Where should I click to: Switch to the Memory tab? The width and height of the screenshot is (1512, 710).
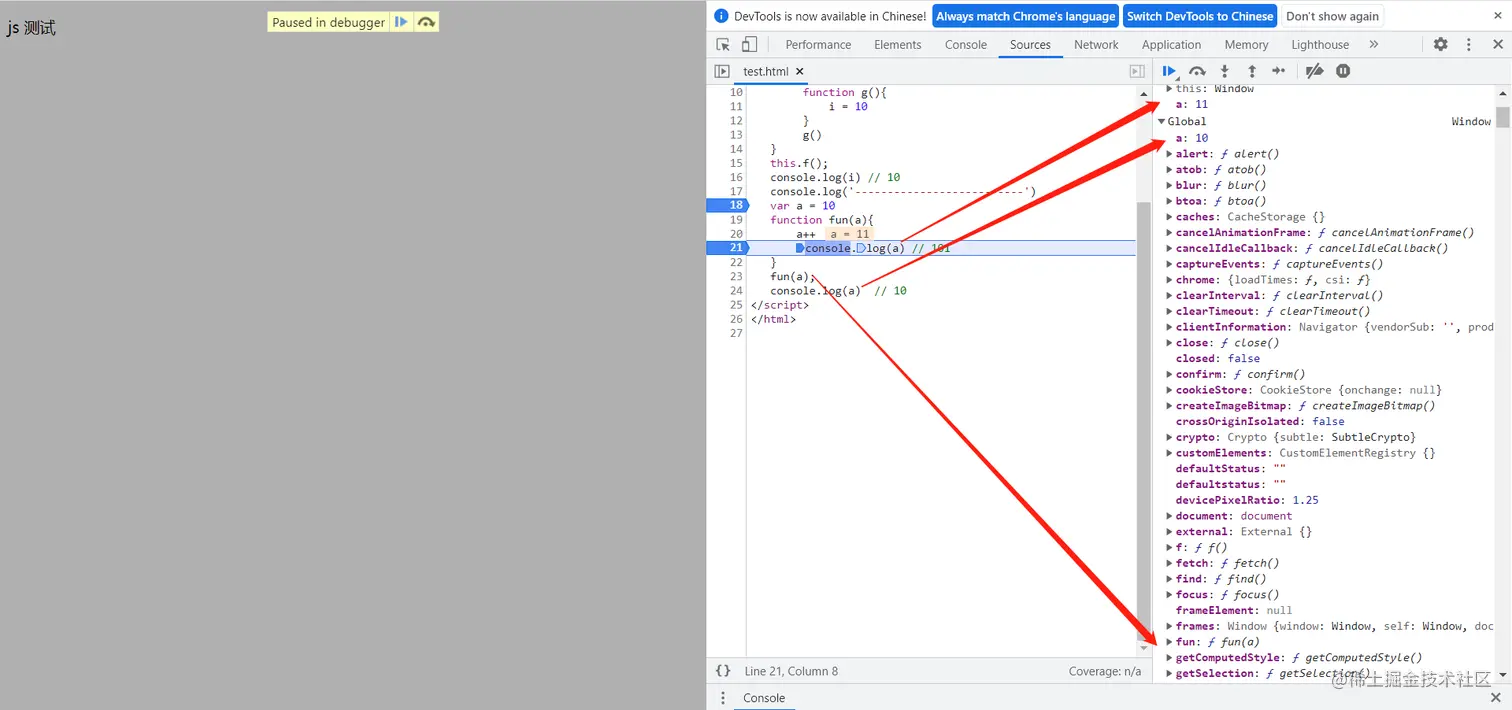point(1246,44)
